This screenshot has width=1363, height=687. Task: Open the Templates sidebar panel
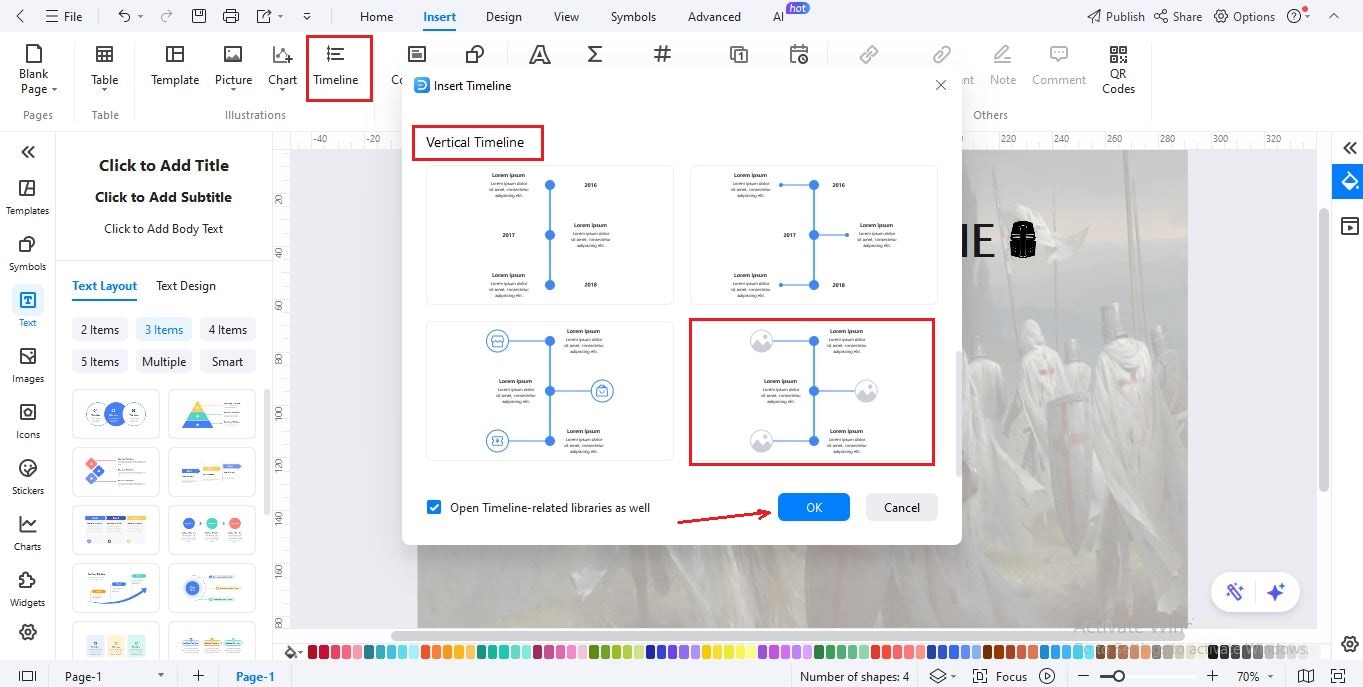pos(28,197)
